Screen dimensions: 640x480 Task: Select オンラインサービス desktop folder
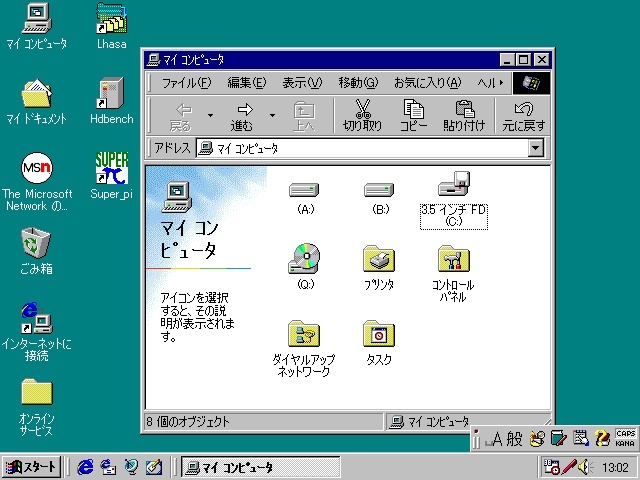(36, 407)
